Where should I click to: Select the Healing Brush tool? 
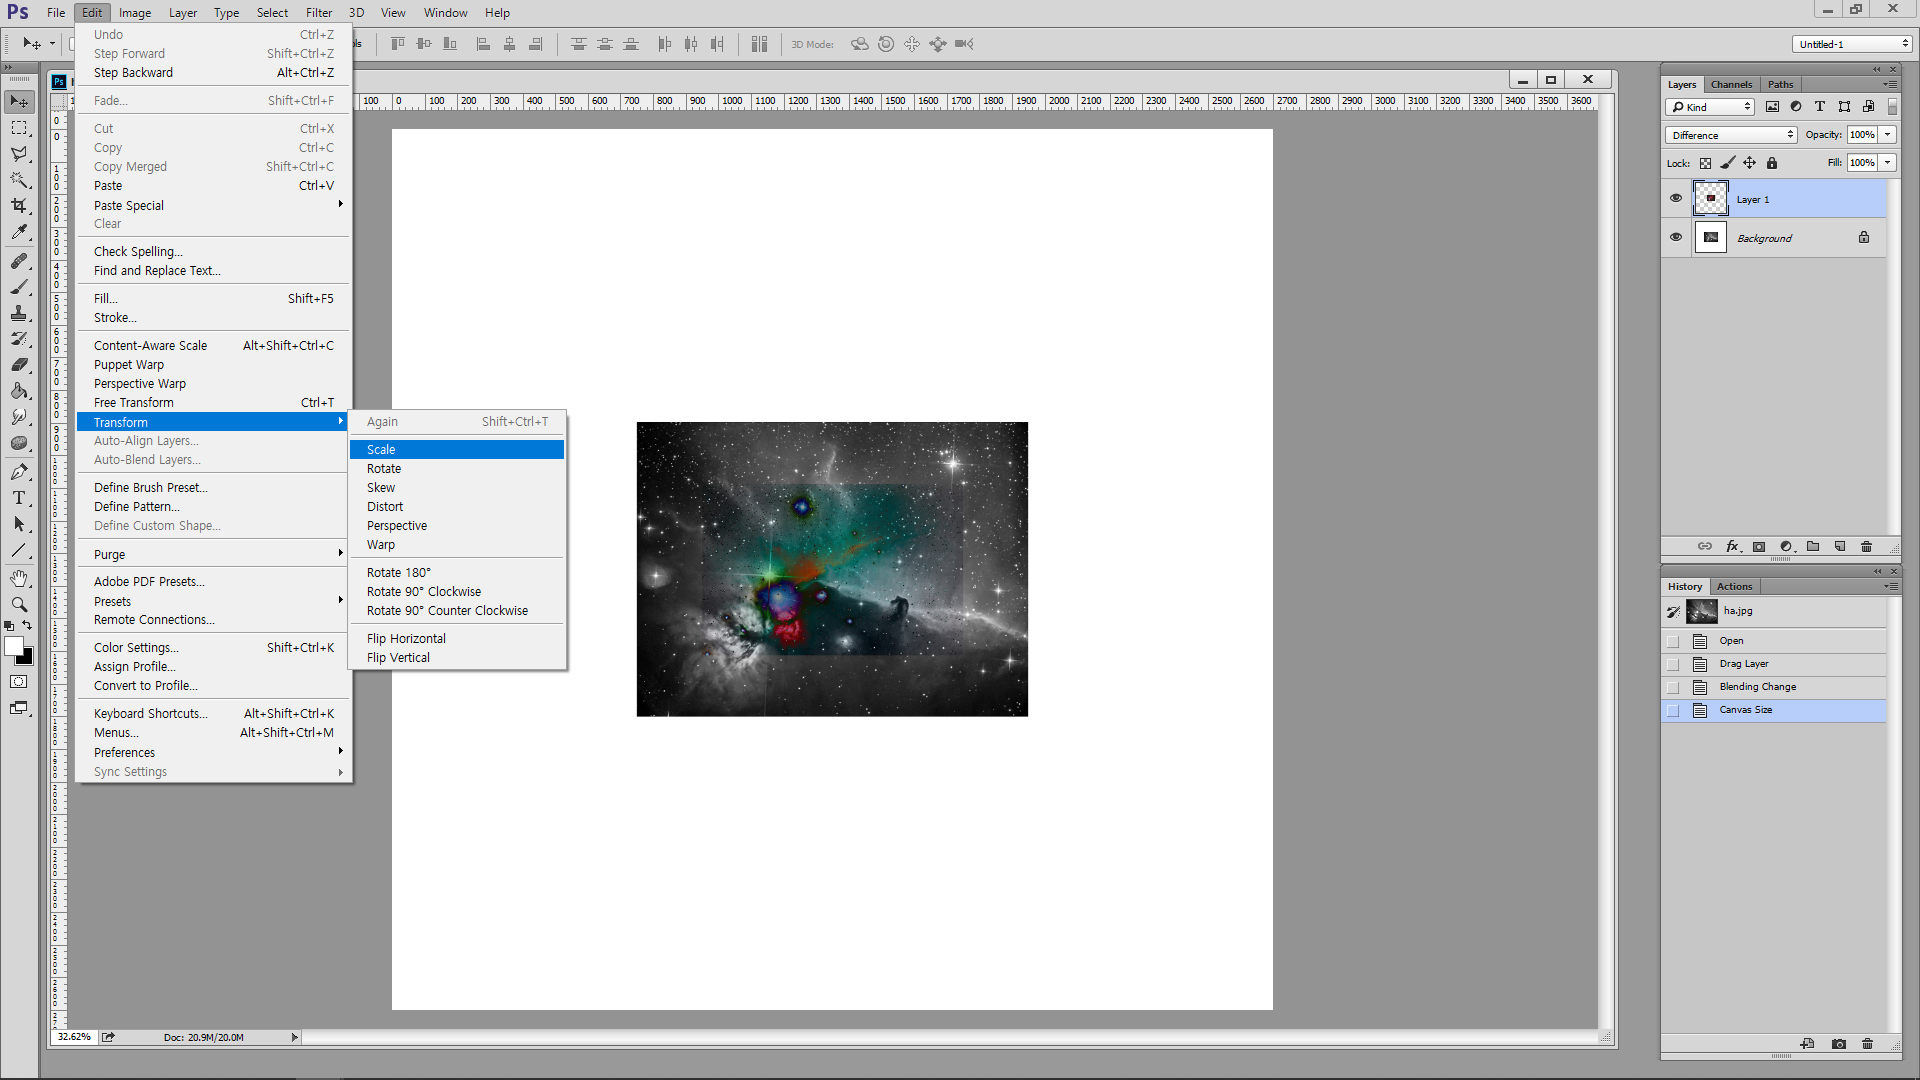click(19, 261)
